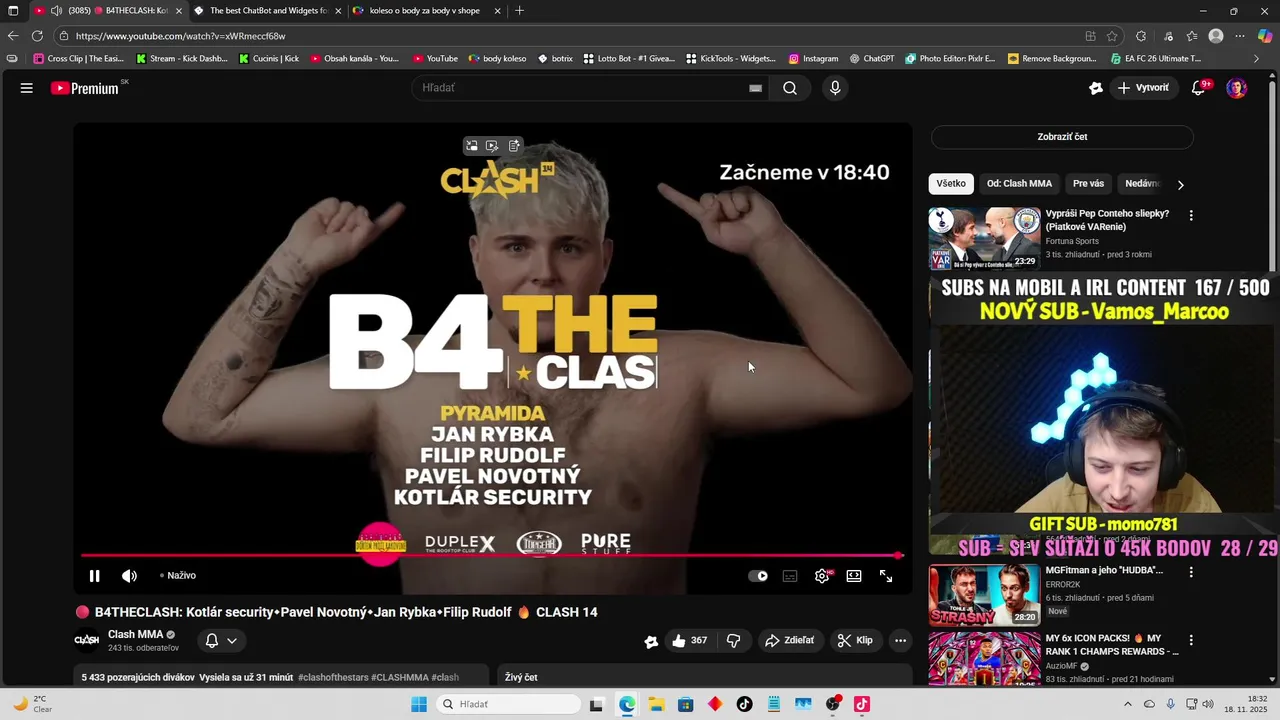Show more filter chips with the arrow
This screenshot has height=720, width=1280.
[1180, 185]
